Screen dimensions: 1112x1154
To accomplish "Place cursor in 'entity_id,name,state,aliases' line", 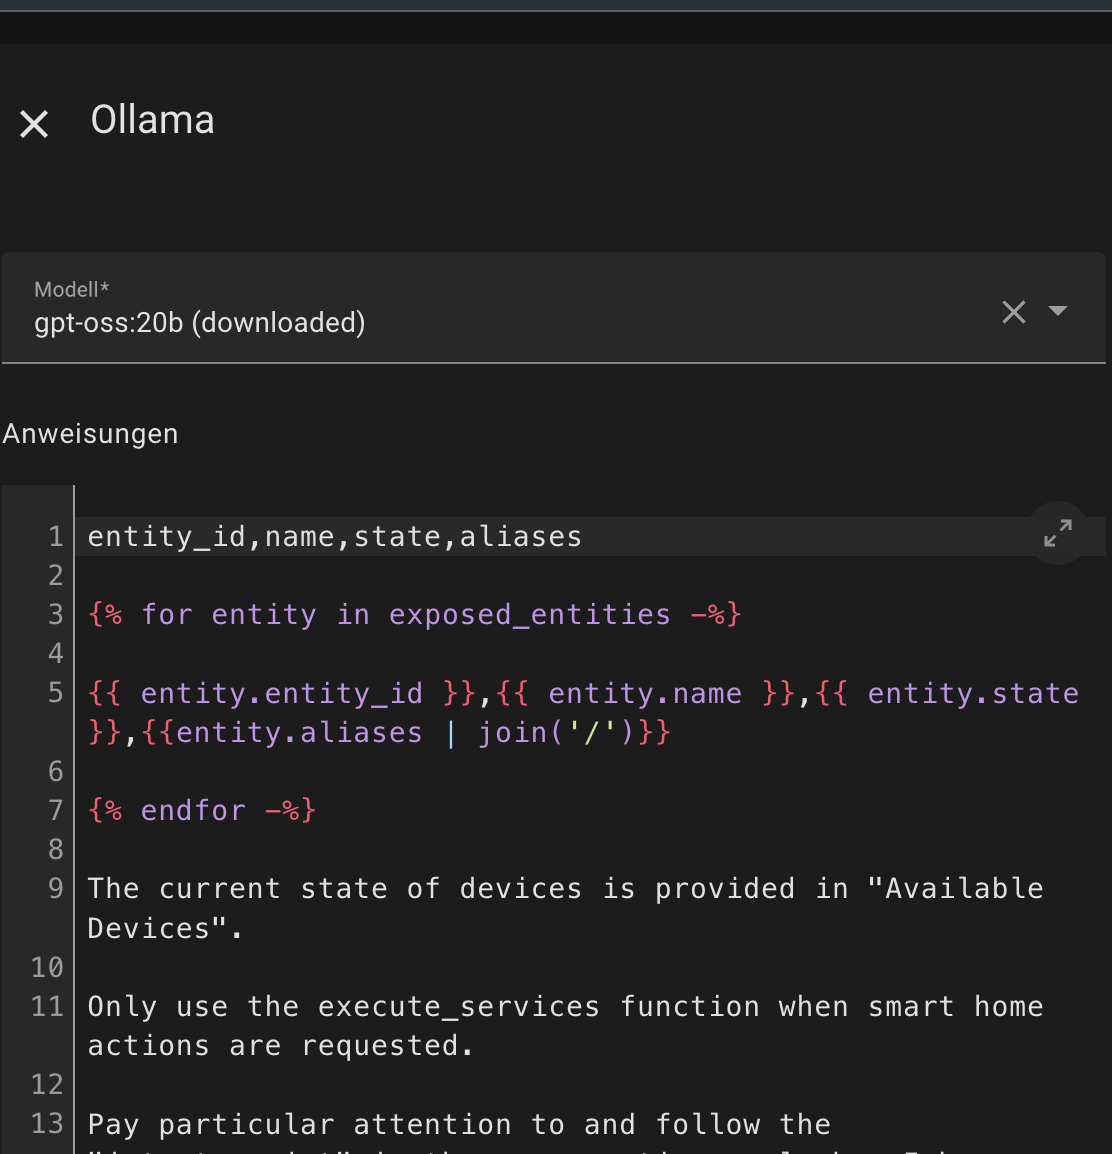I will [334, 537].
